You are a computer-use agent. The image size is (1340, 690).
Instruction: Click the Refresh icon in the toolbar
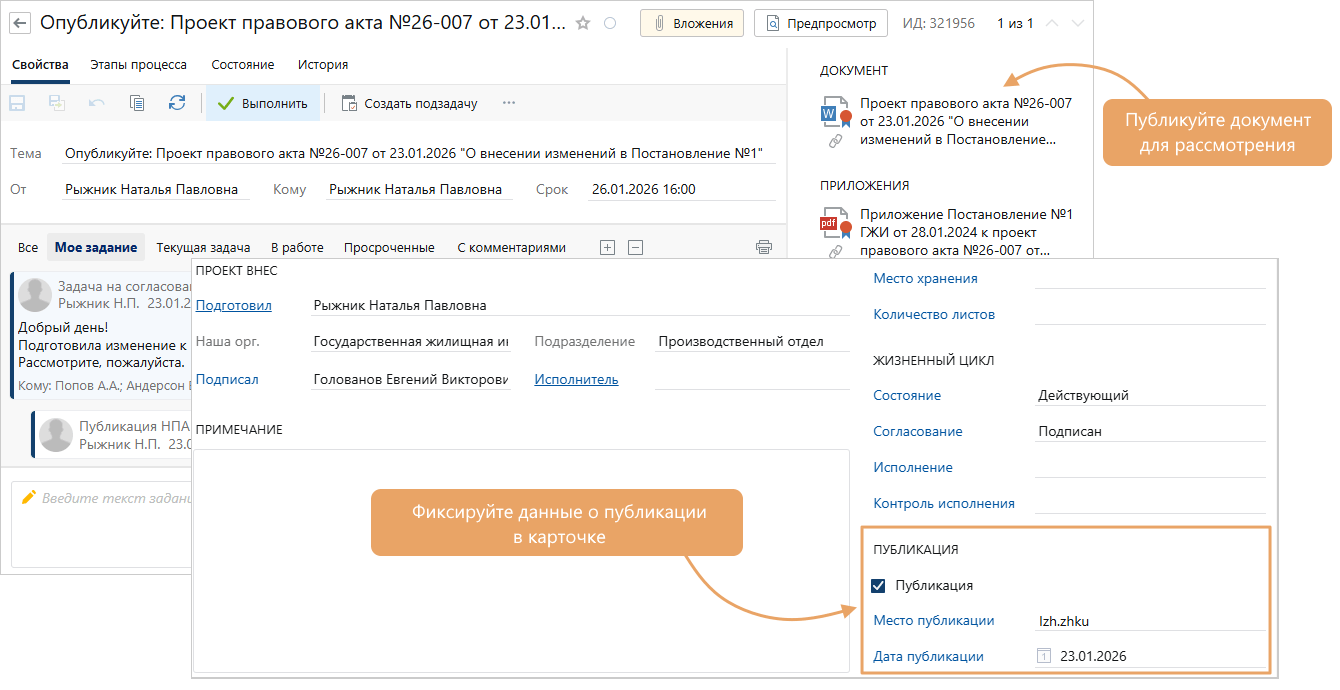click(x=177, y=103)
